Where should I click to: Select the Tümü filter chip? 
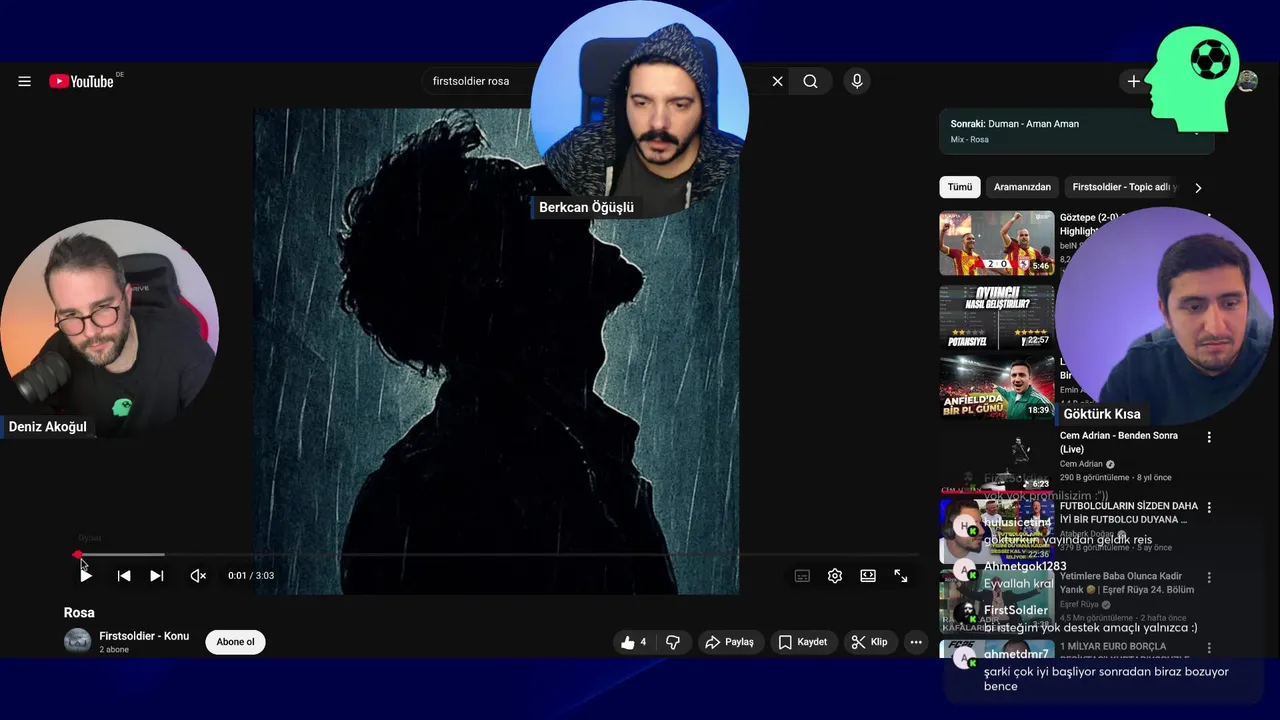tap(960, 187)
